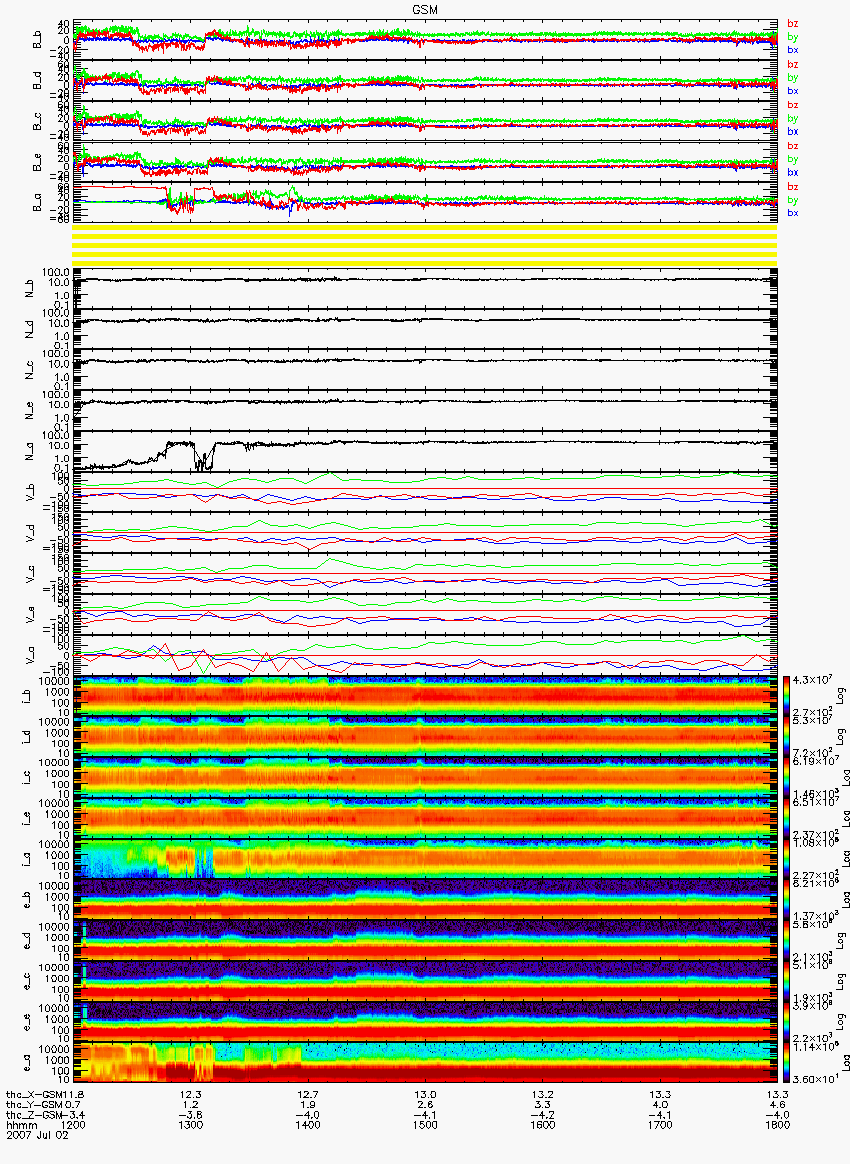The image size is (850, 1164).
Task: Select the bz legend label beside B_a
Action: [793, 186]
